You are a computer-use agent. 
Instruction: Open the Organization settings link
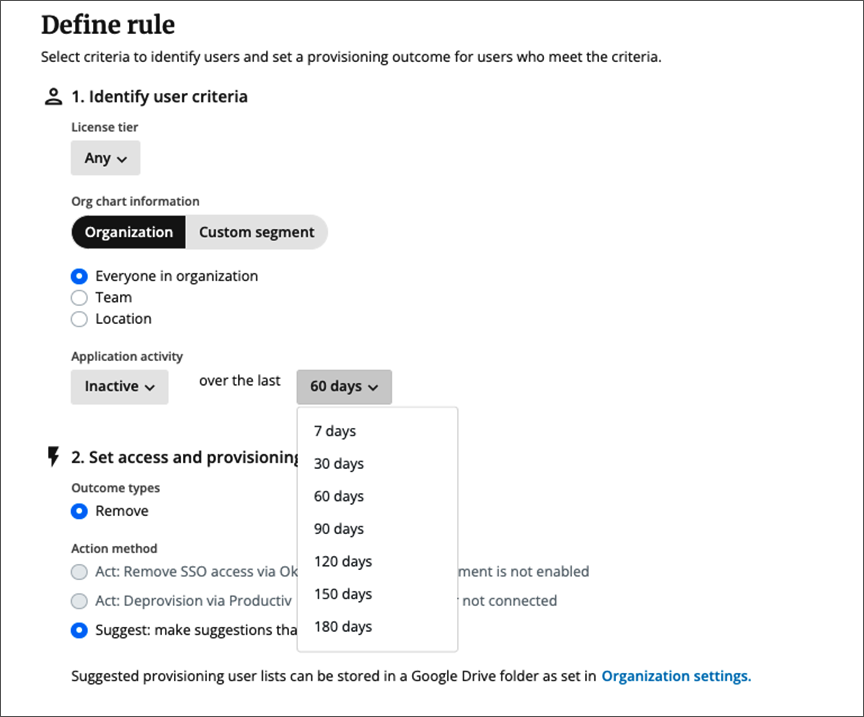676,675
